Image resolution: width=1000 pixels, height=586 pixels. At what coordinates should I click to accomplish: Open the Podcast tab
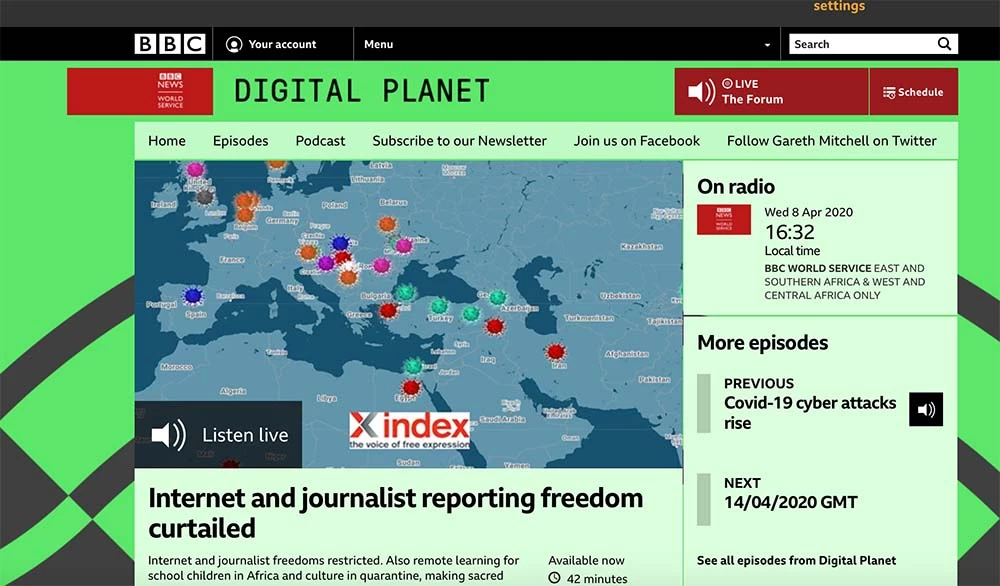[x=320, y=141]
